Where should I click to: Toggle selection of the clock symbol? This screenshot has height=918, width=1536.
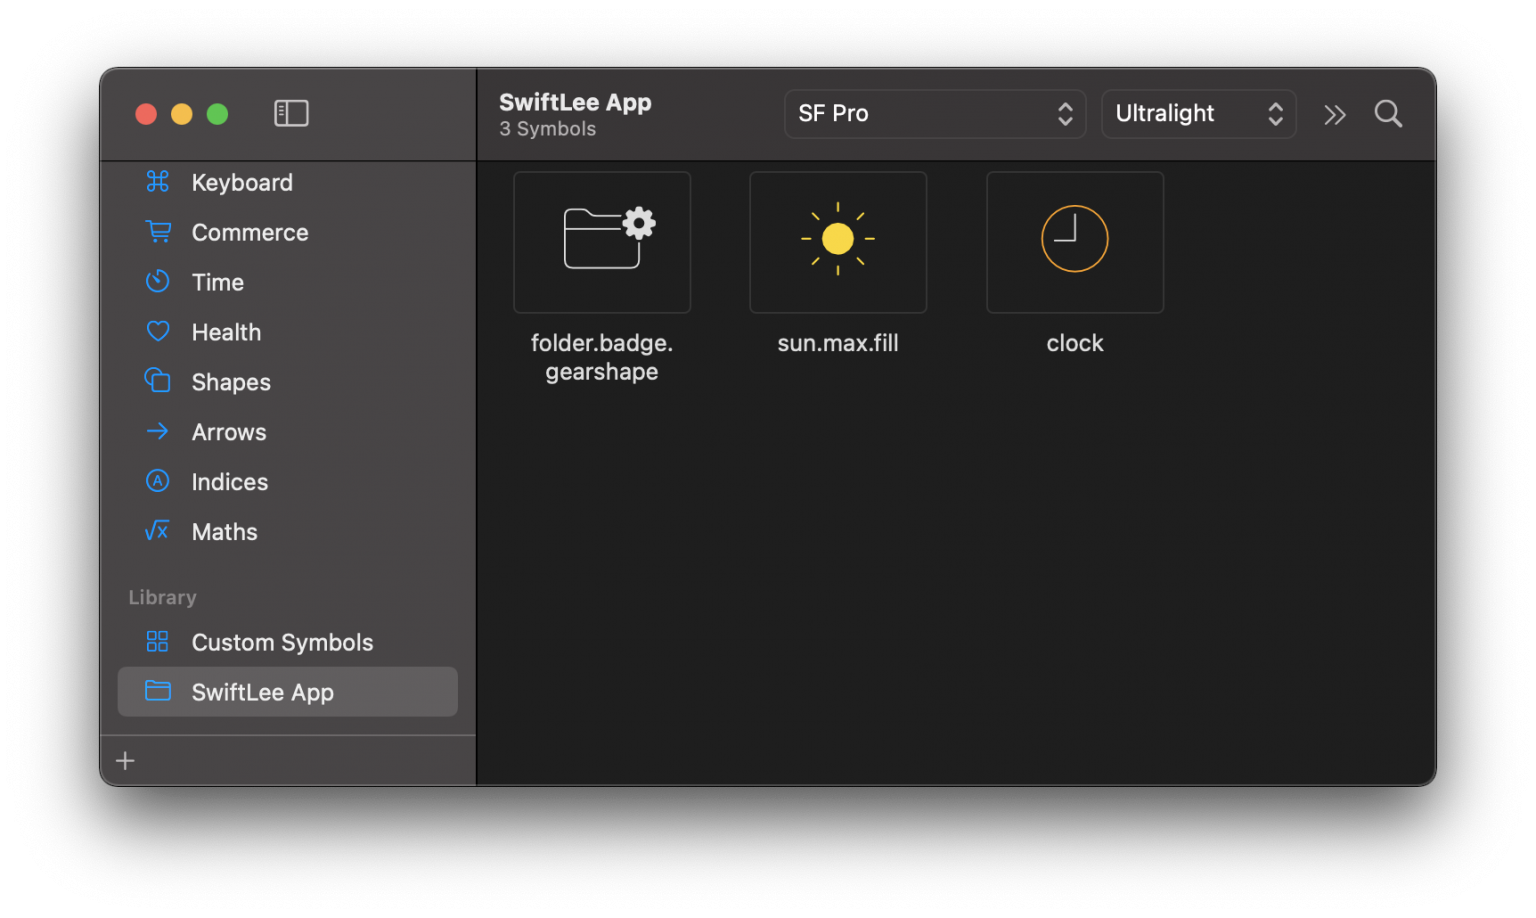[x=1074, y=241]
